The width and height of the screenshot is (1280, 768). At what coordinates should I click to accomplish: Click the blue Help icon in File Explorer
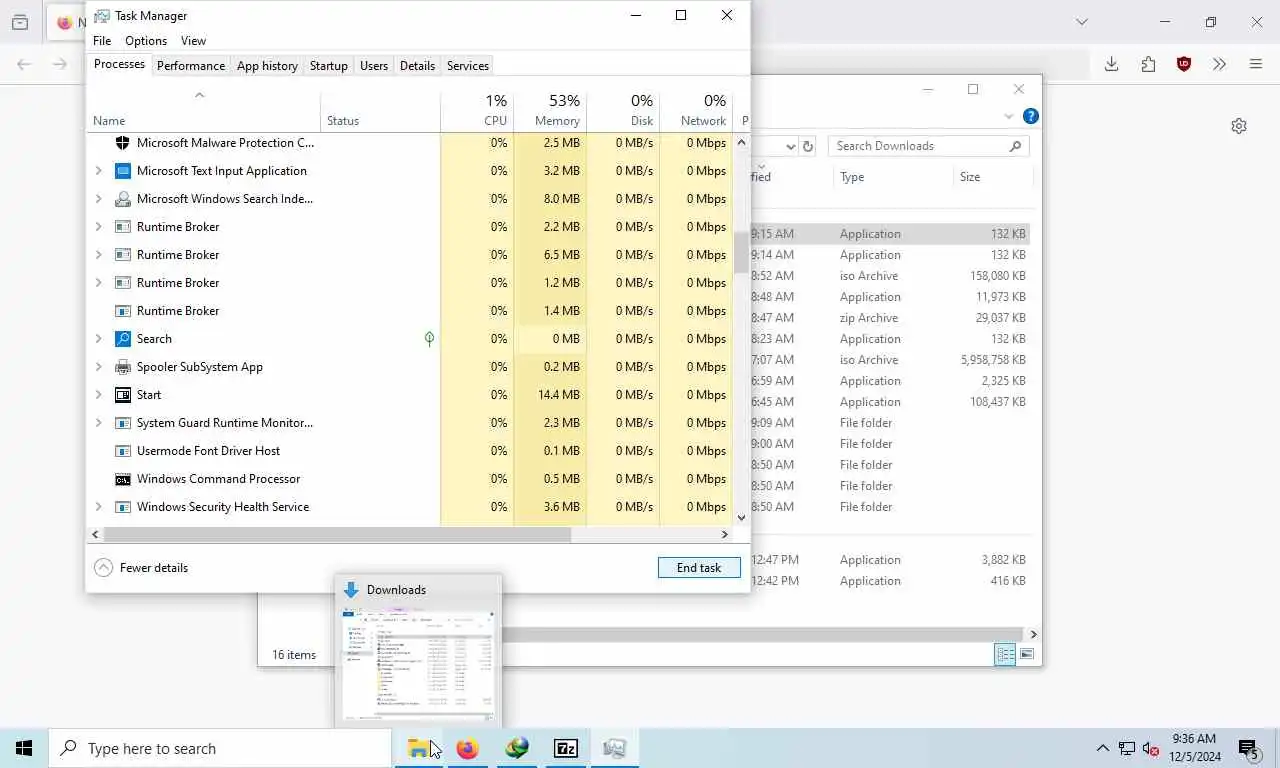point(1031,116)
